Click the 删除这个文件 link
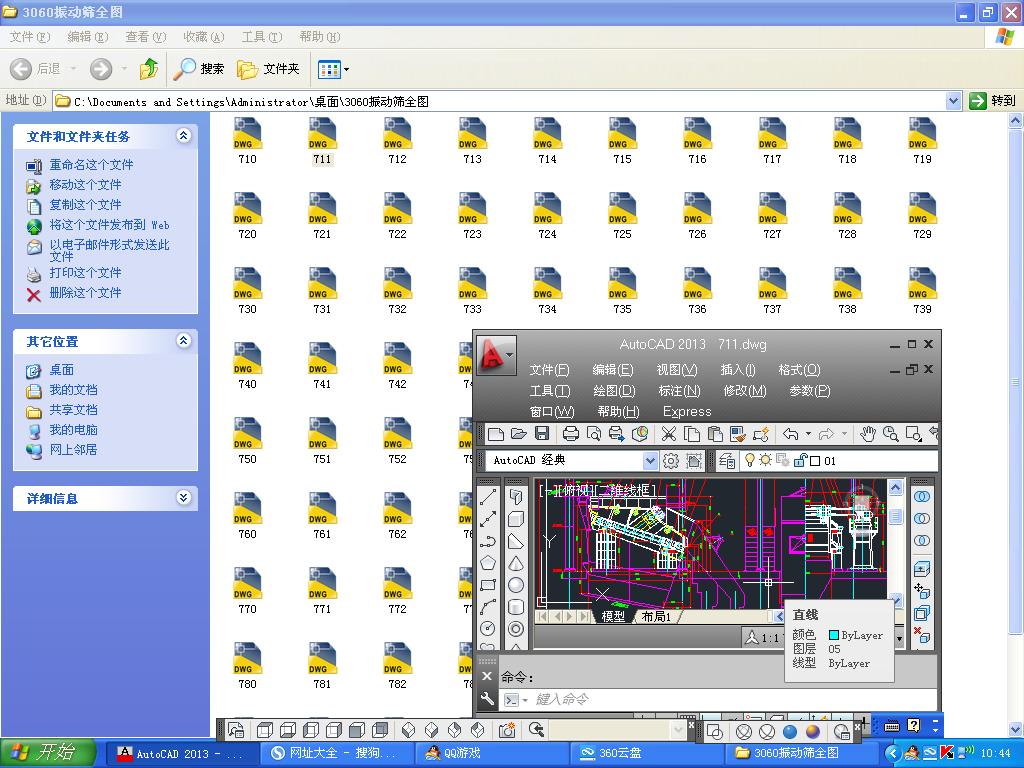 (85, 293)
